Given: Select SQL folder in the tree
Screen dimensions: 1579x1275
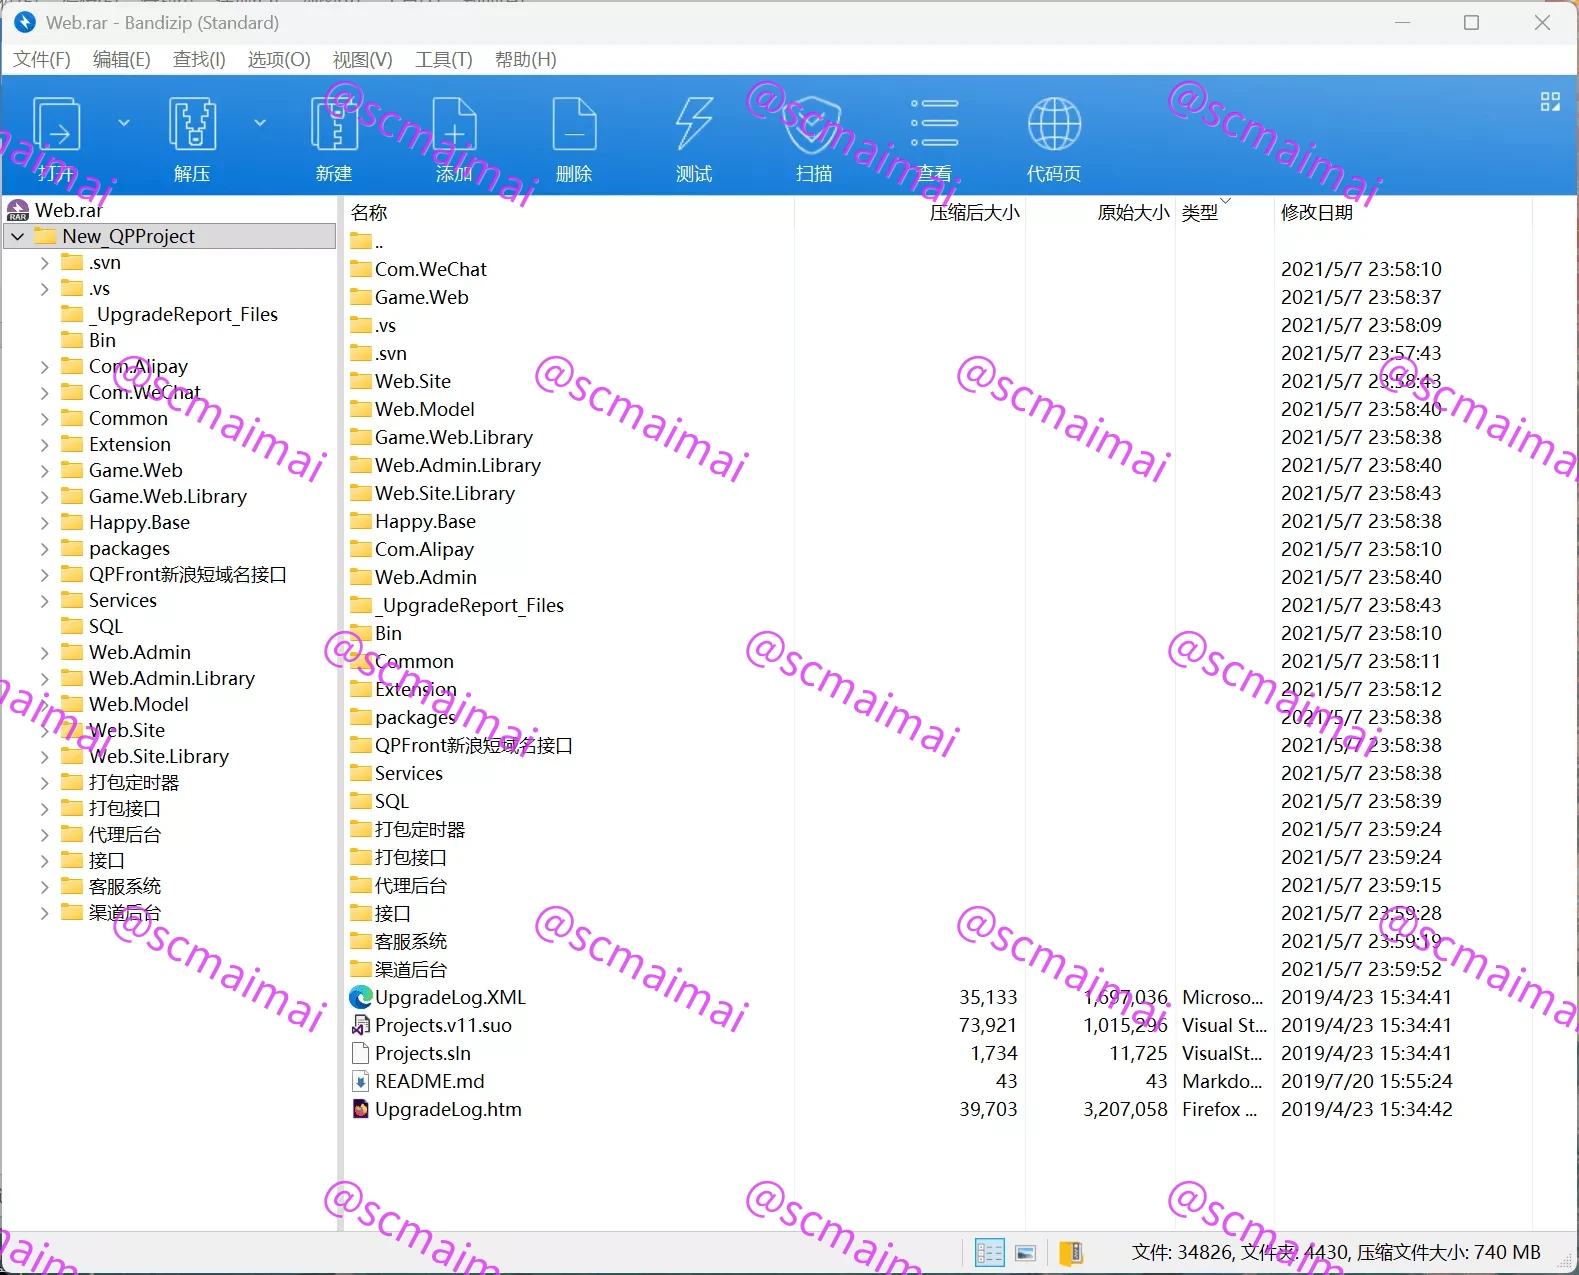Looking at the screenshot, I should click(x=105, y=626).
